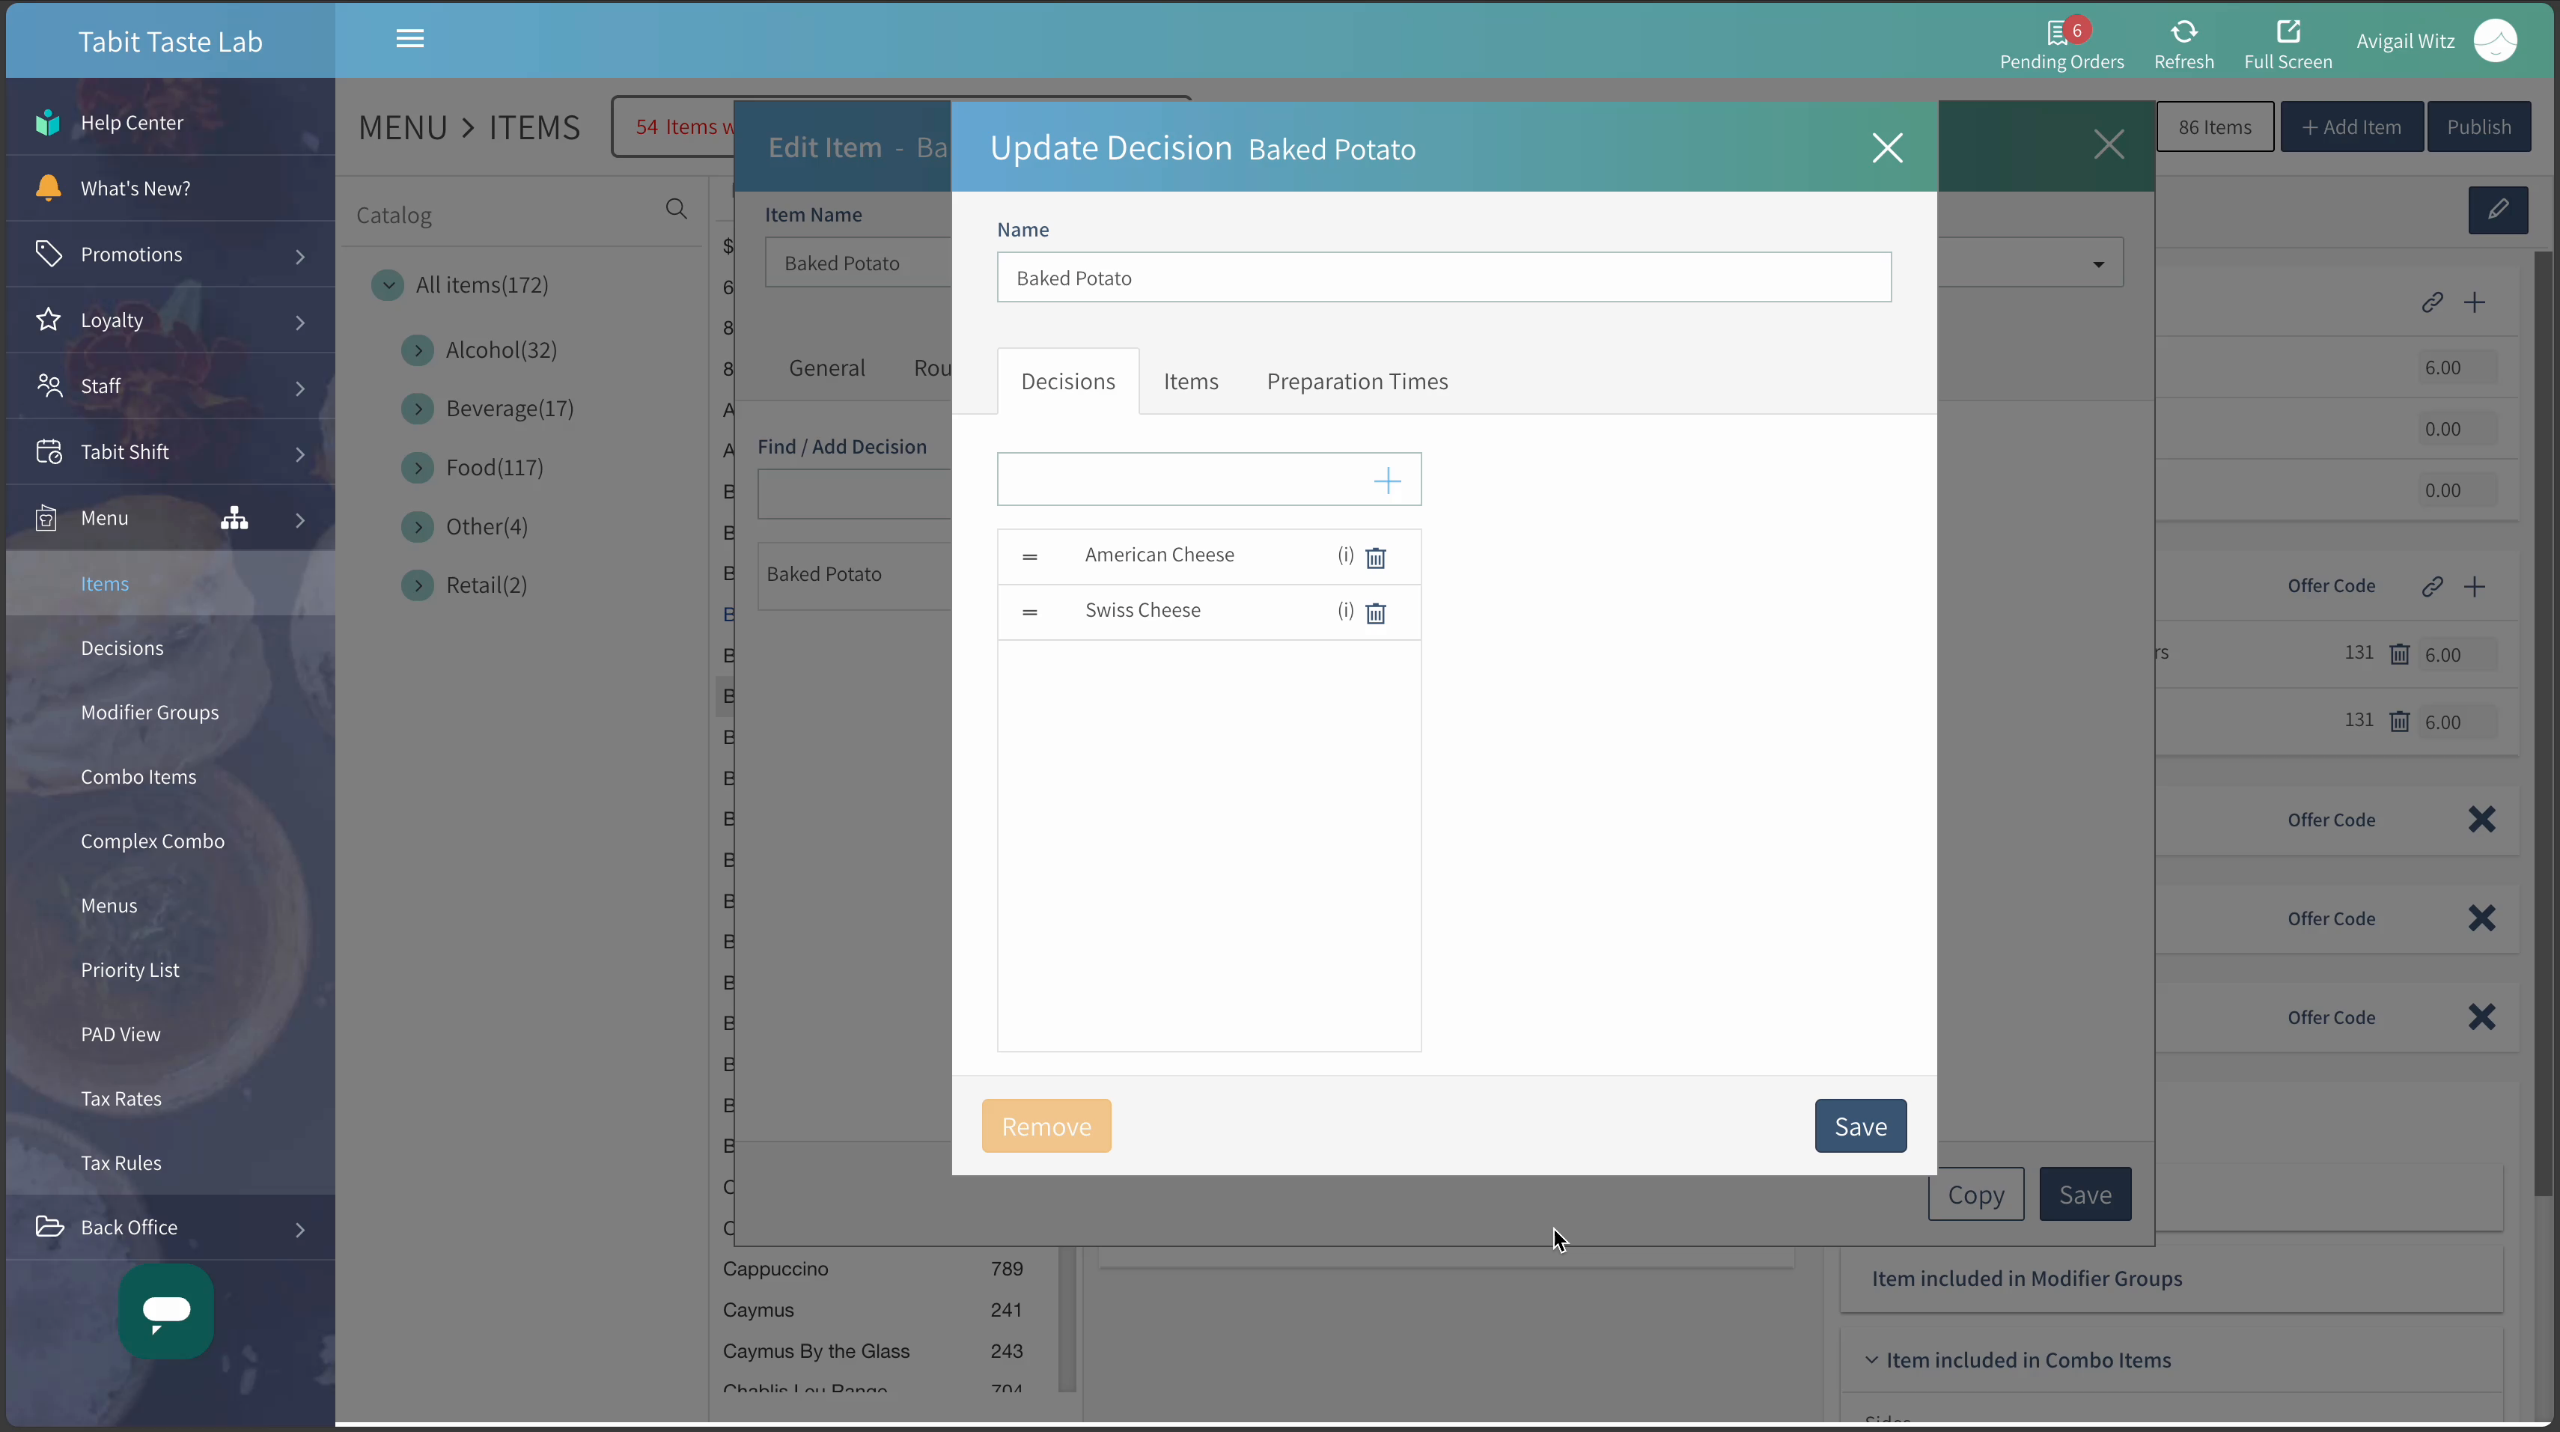Open Modifier Groups in the sidebar
Screen dimensions: 2560x1432
[x=150, y=712]
